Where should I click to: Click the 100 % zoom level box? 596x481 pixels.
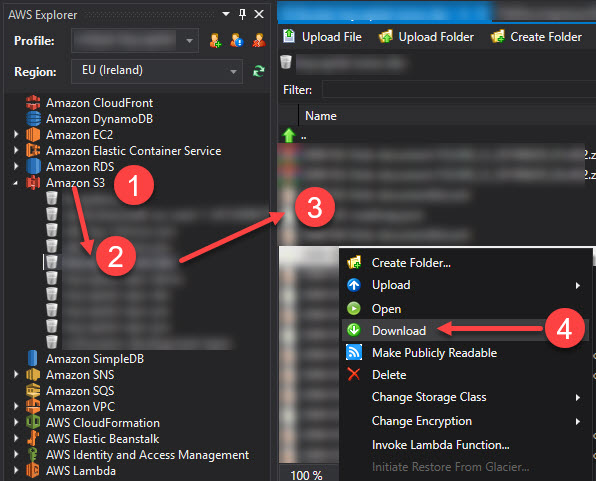306,475
